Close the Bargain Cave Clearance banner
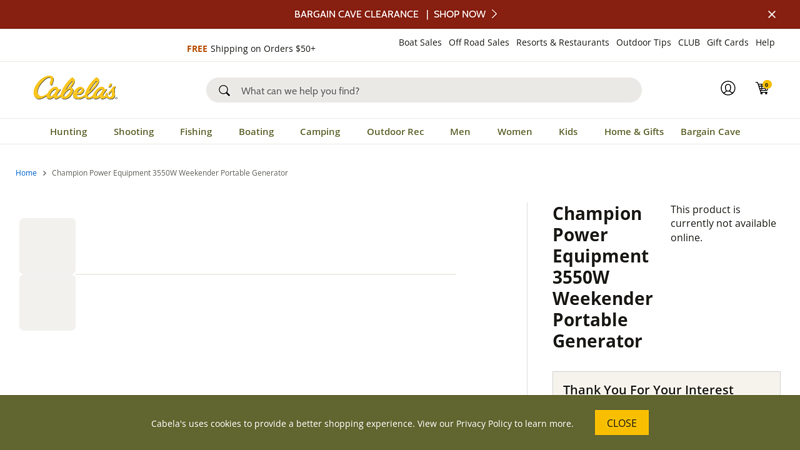Image resolution: width=800 pixels, height=450 pixels. (x=771, y=14)
